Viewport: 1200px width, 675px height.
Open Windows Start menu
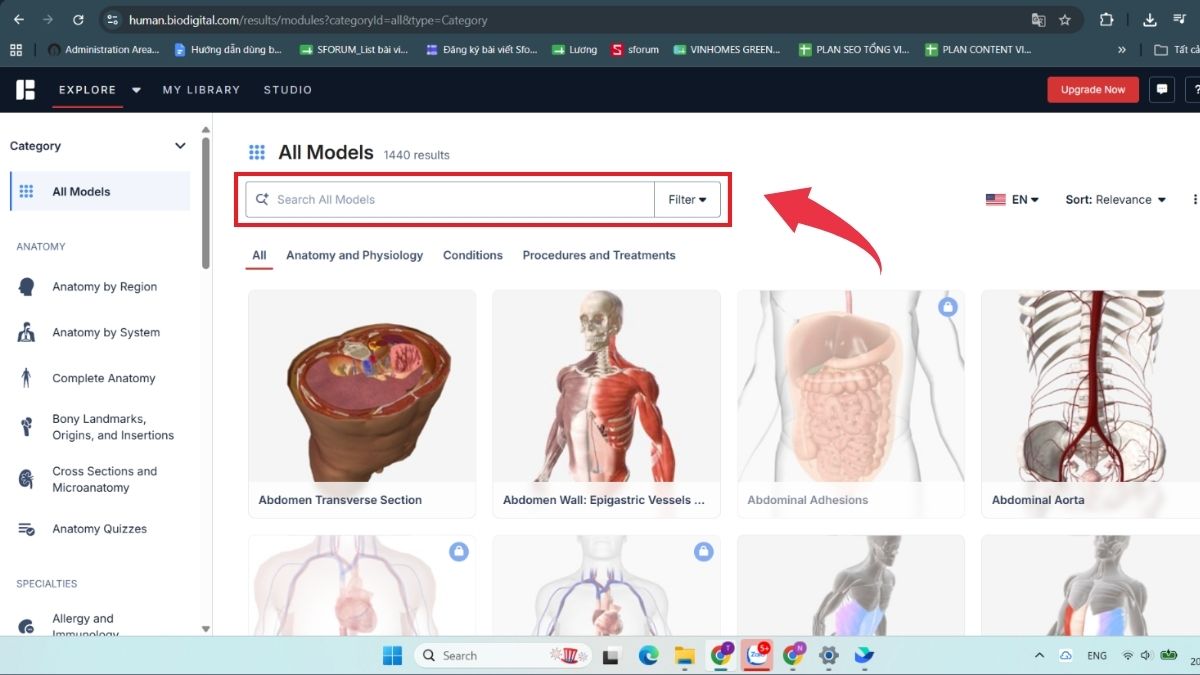392,655
